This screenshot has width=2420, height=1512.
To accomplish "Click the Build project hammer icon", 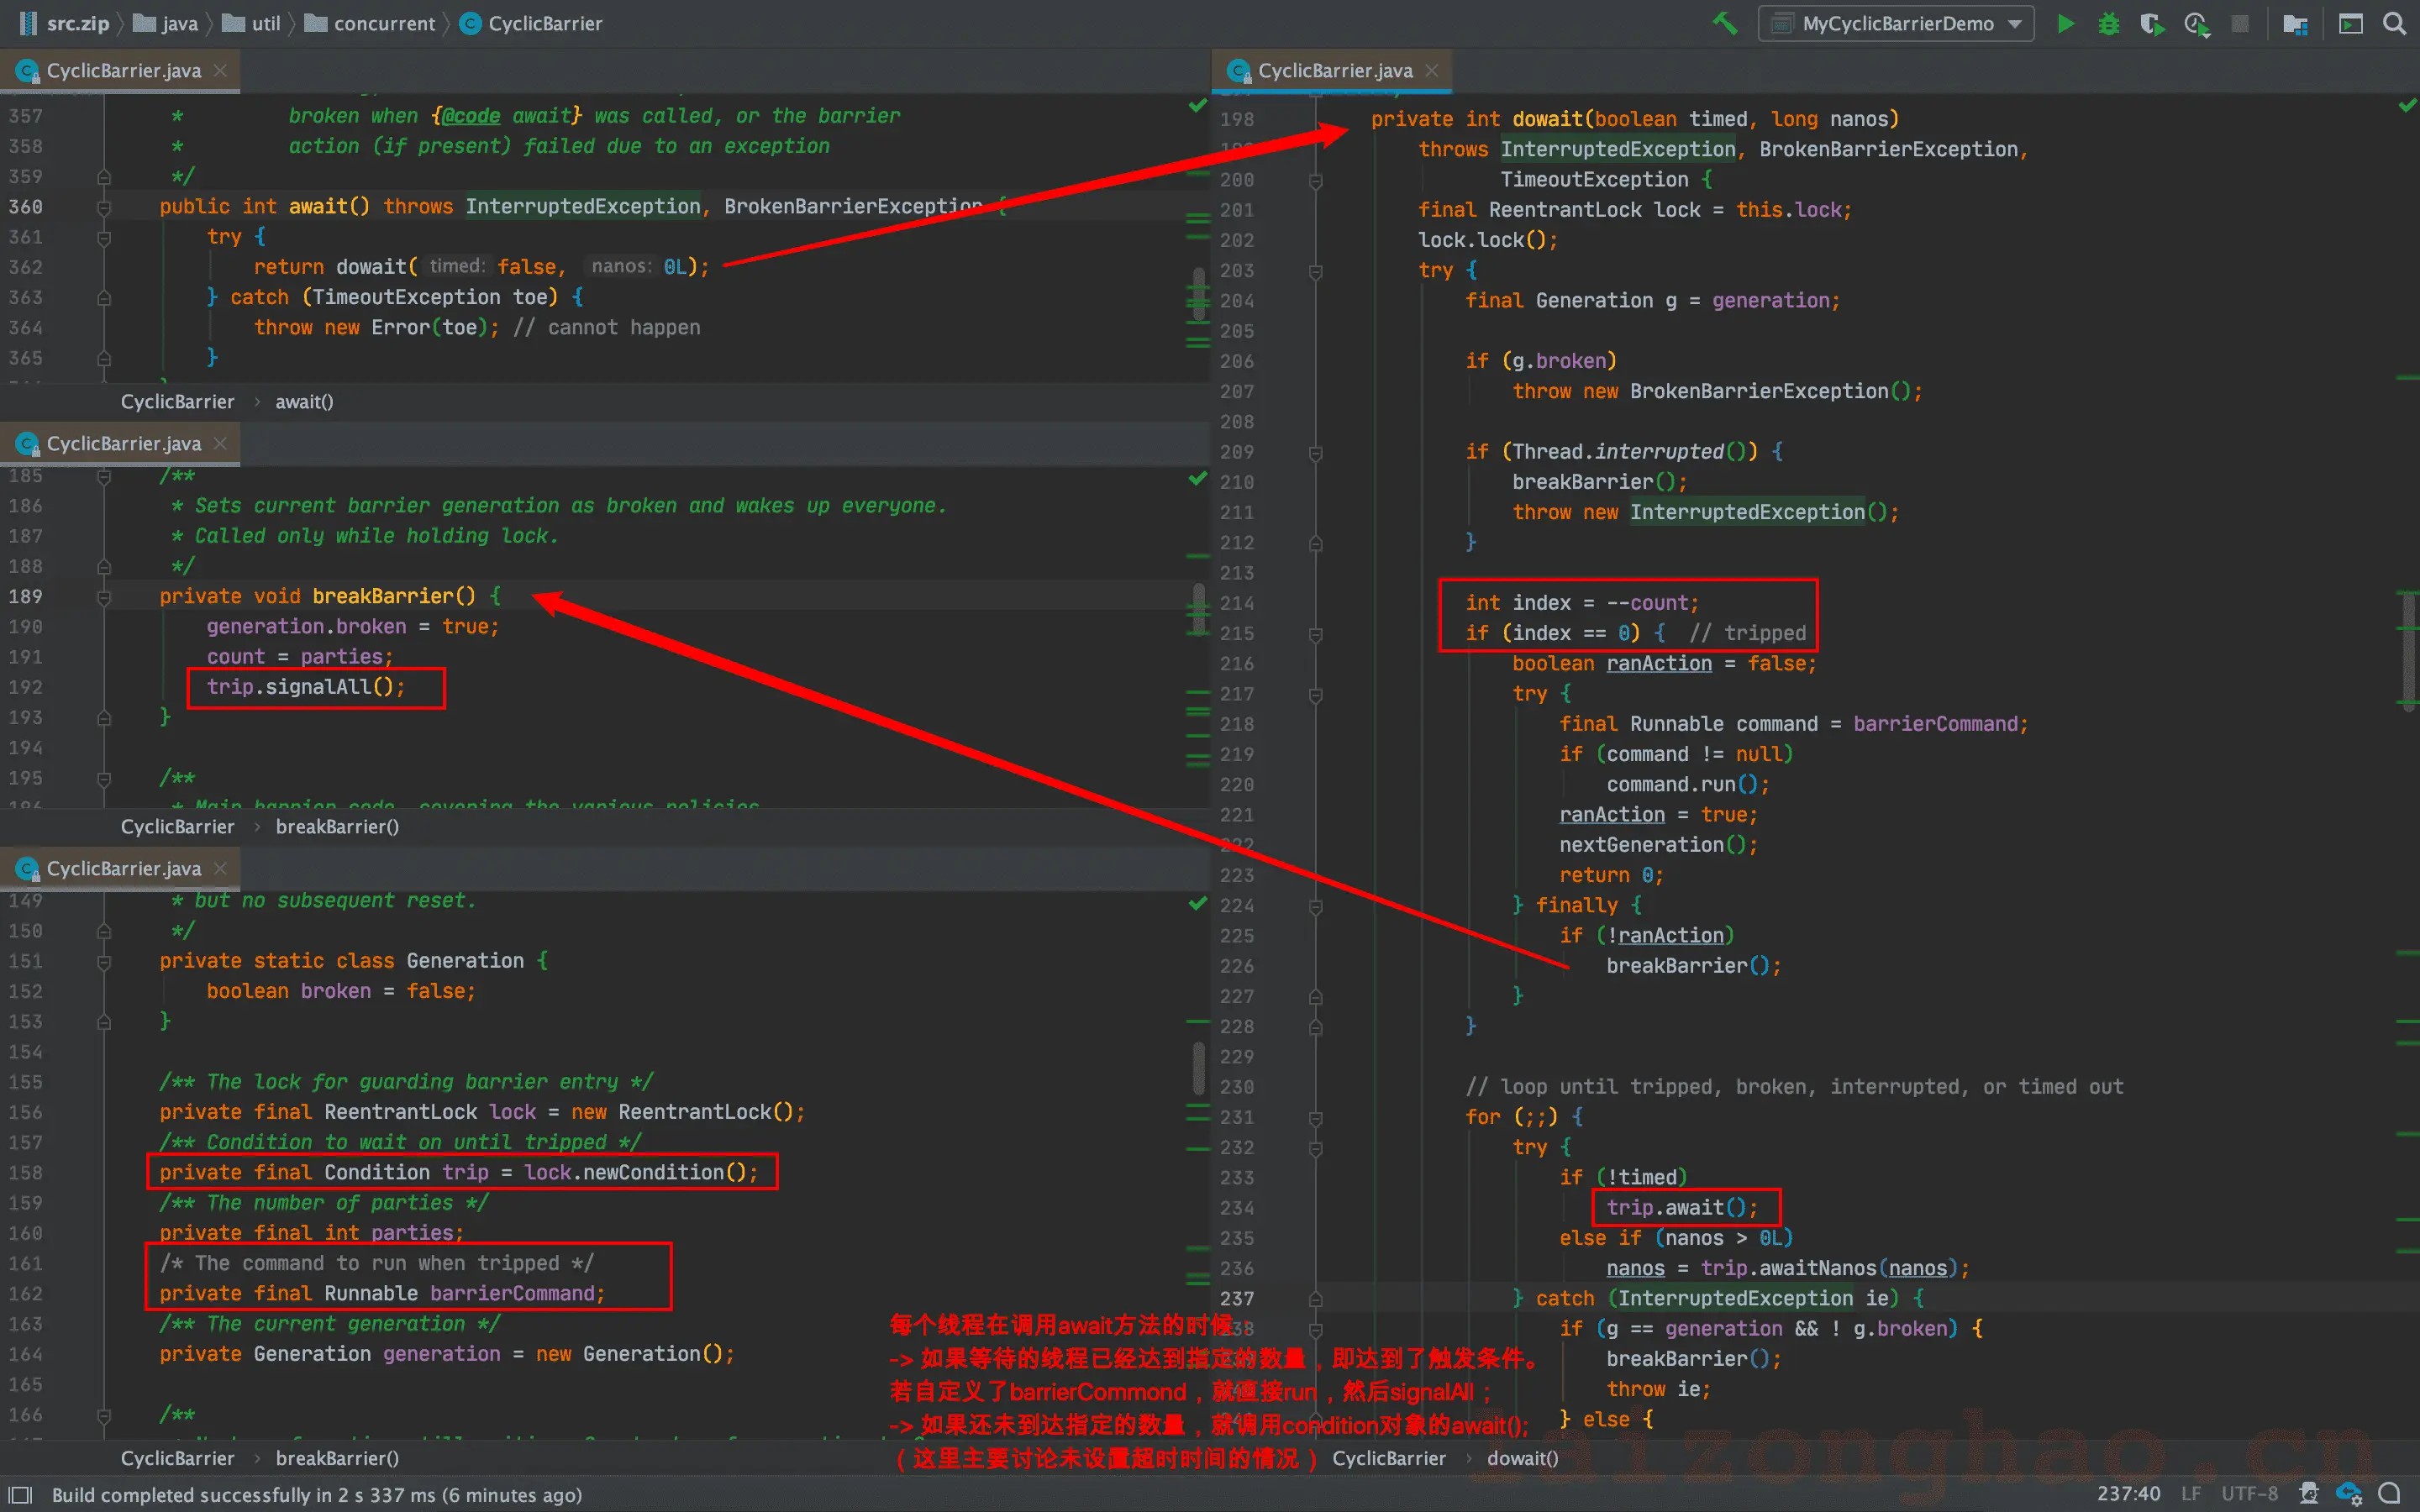I will click(x=1725, y=23).
